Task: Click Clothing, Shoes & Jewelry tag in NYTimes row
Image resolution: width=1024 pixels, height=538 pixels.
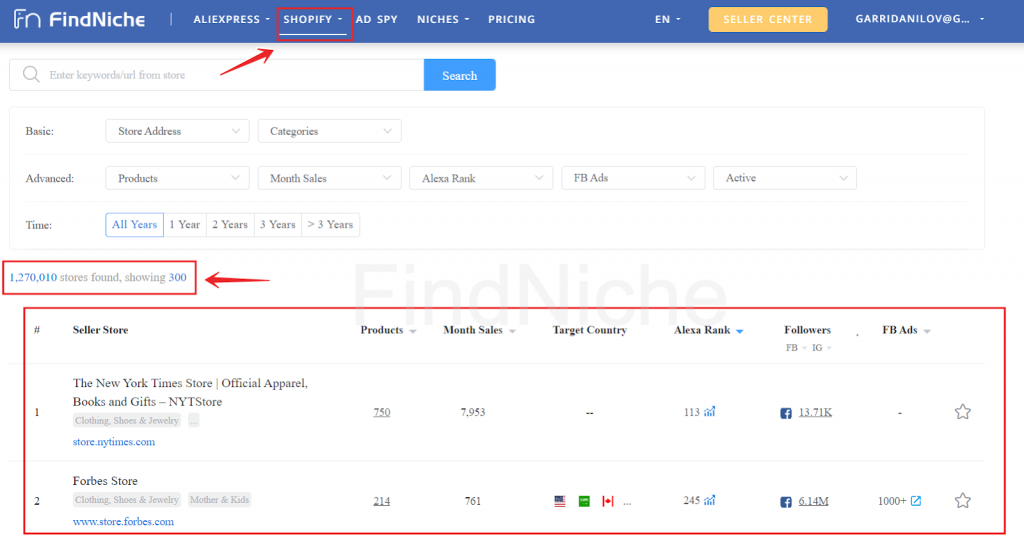Action: (x=127, y=420)
